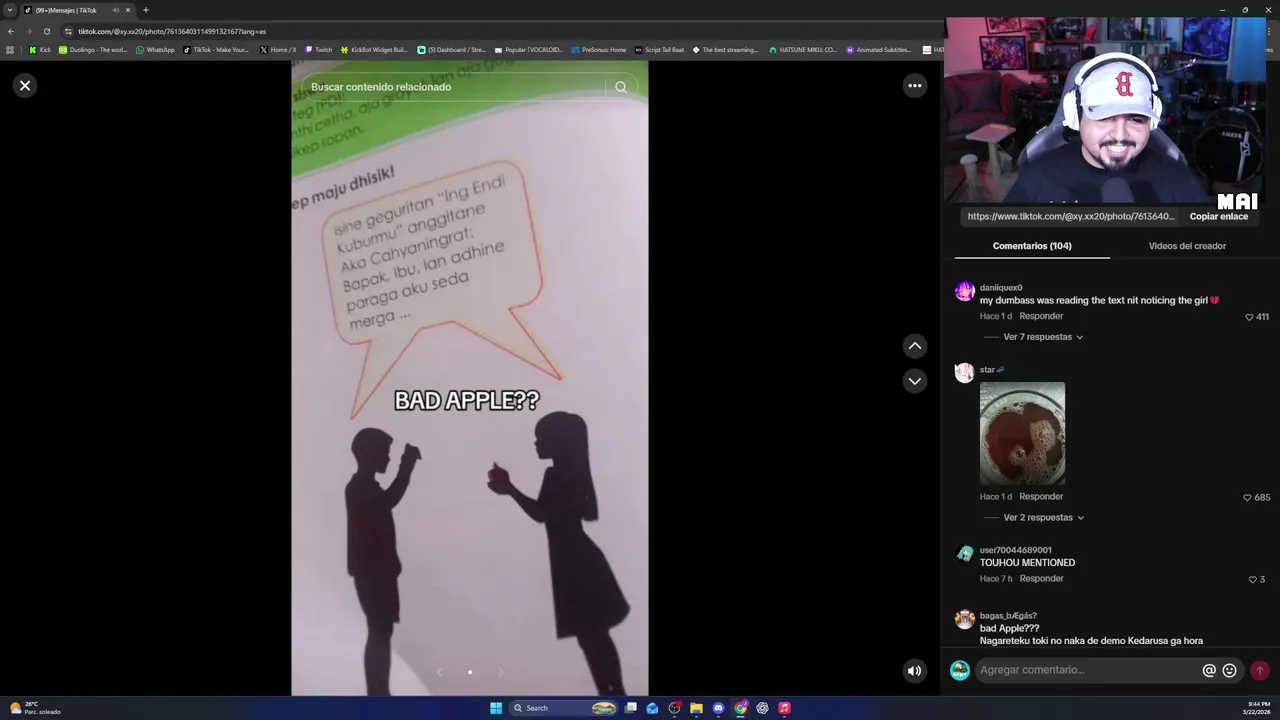
Task: Post comment with red arrow button
Action: point(1260,671)
